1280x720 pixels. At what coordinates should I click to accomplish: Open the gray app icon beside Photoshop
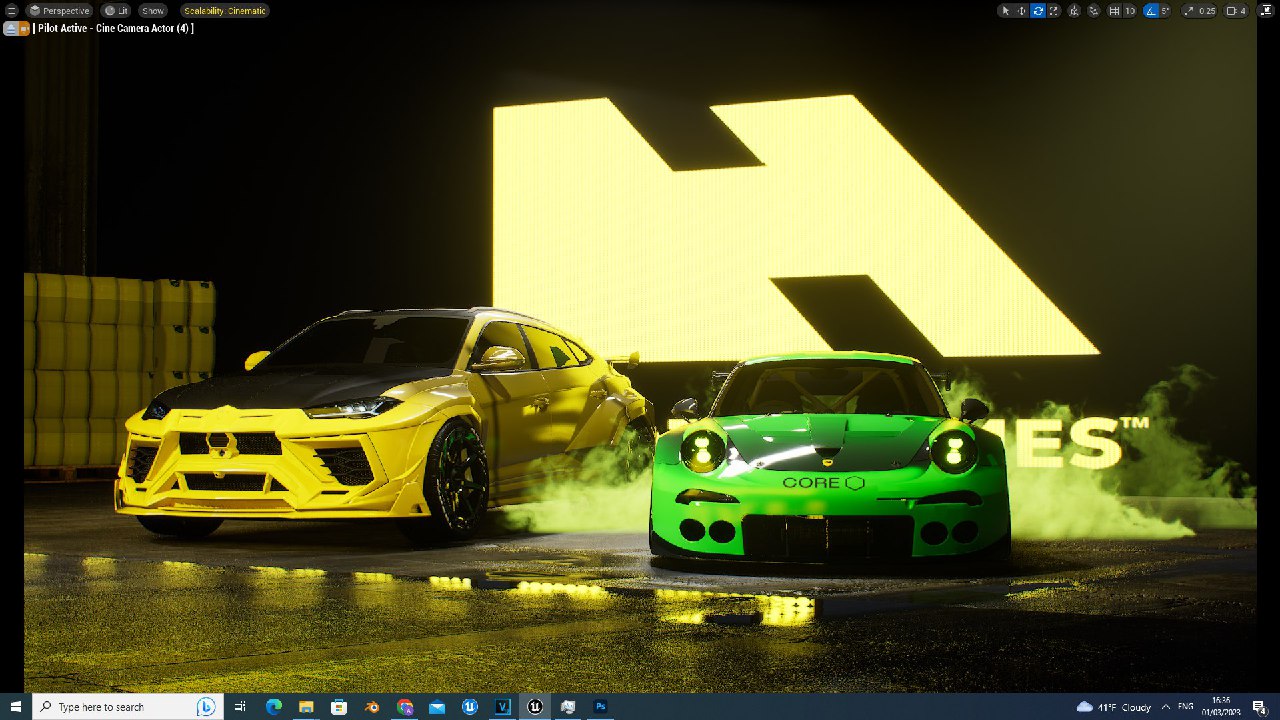[x=568, y=706]
